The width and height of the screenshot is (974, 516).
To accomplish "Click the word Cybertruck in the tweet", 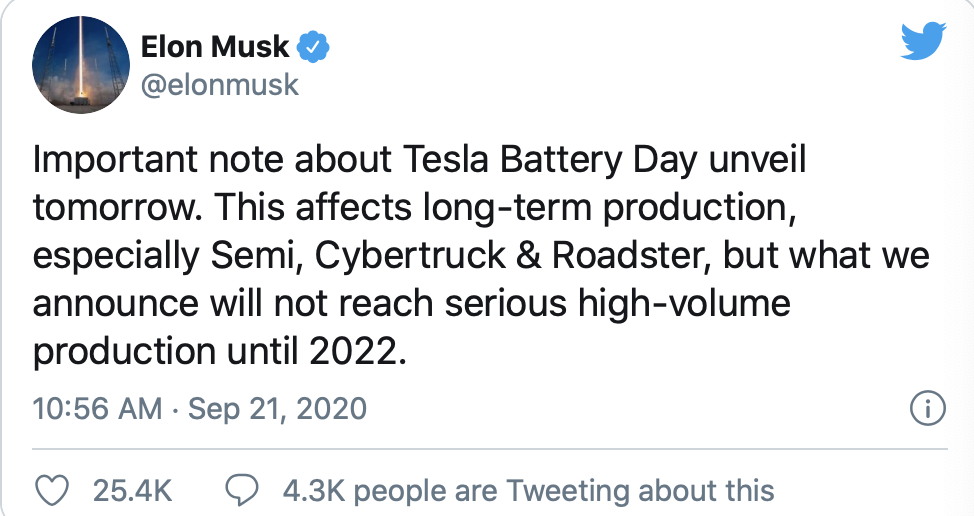I will click(410, 256).
